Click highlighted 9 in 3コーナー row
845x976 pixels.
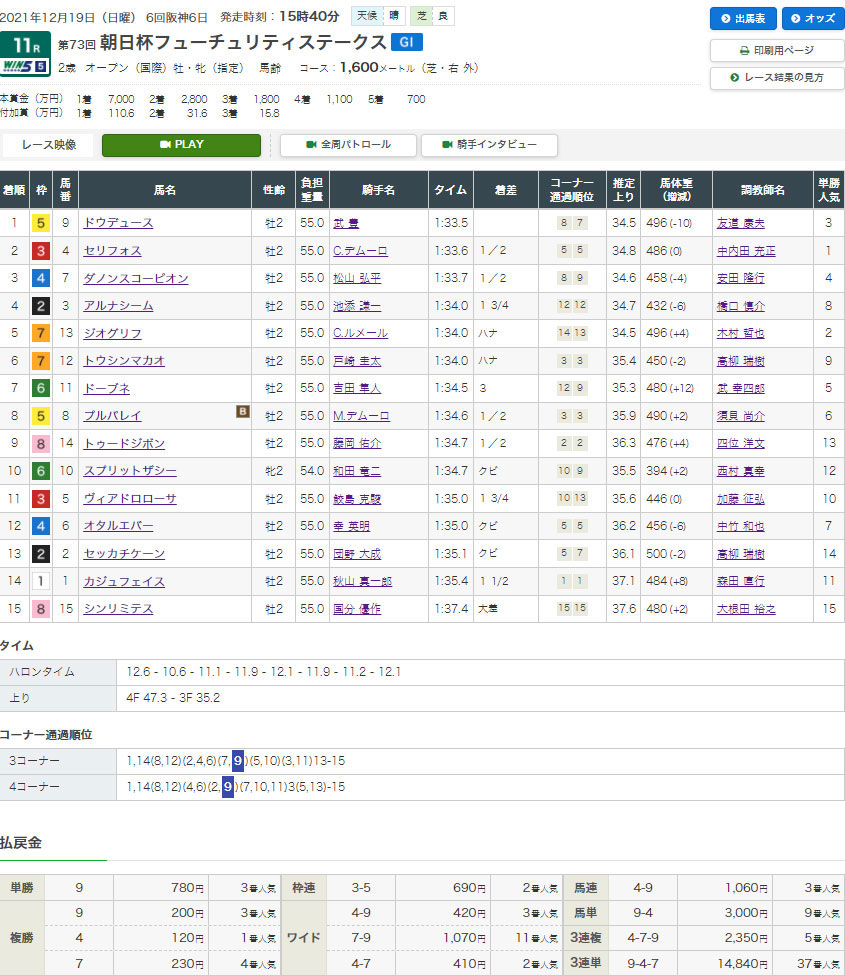point(238,761)
